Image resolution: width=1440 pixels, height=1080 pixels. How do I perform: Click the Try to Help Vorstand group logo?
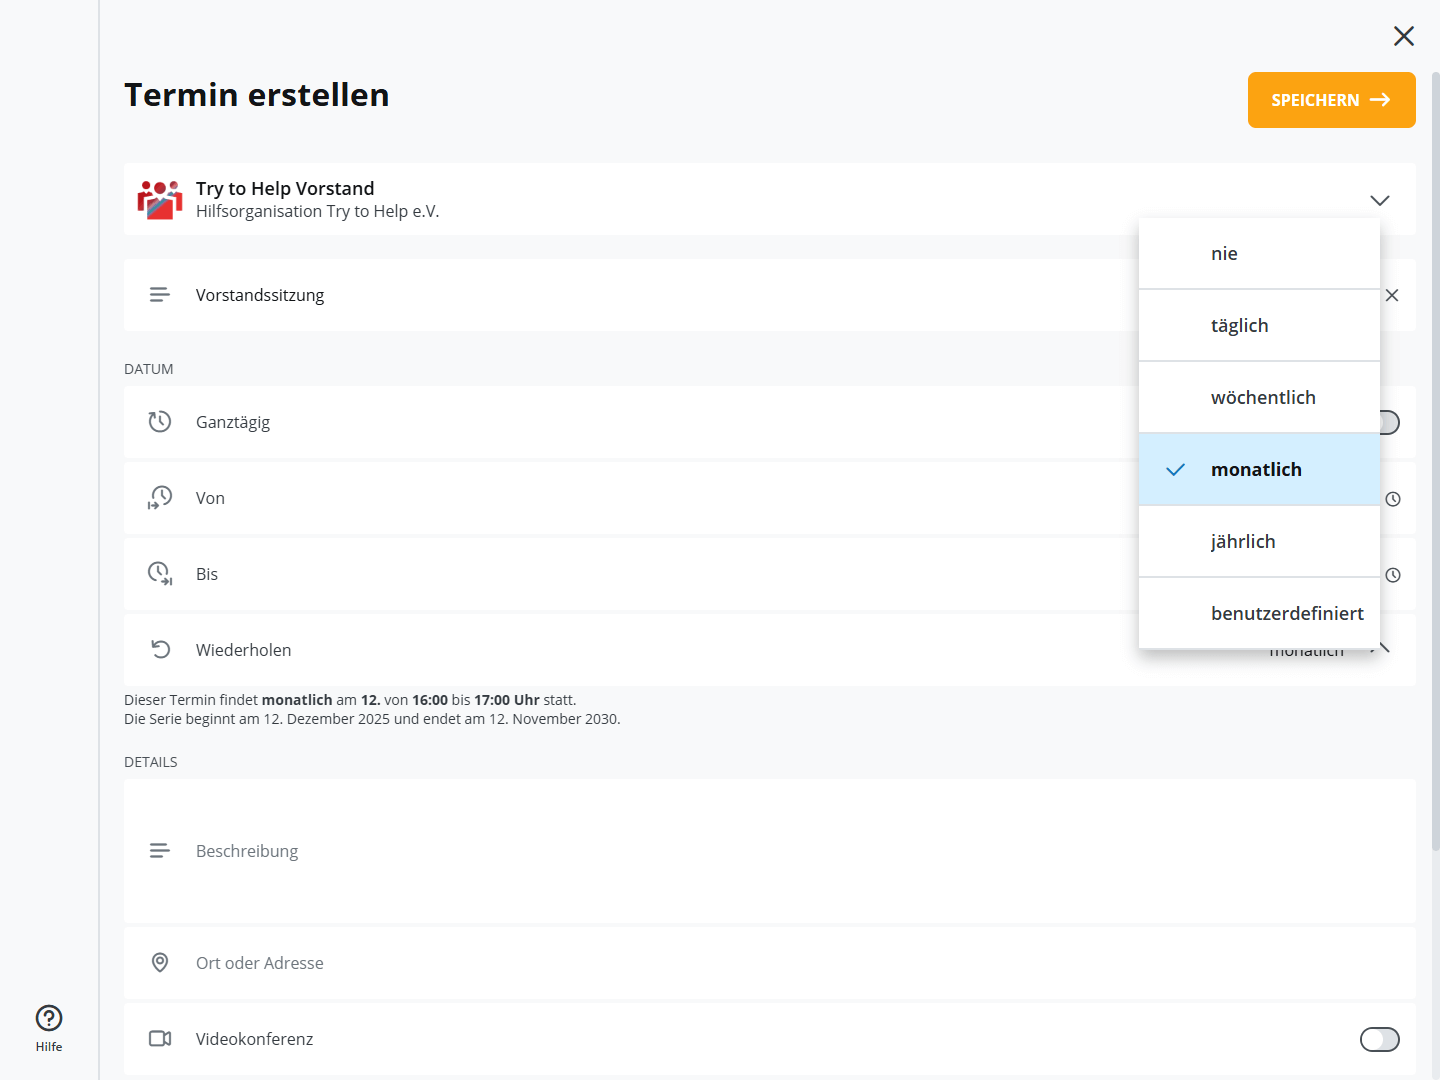(x=160, y=200)
